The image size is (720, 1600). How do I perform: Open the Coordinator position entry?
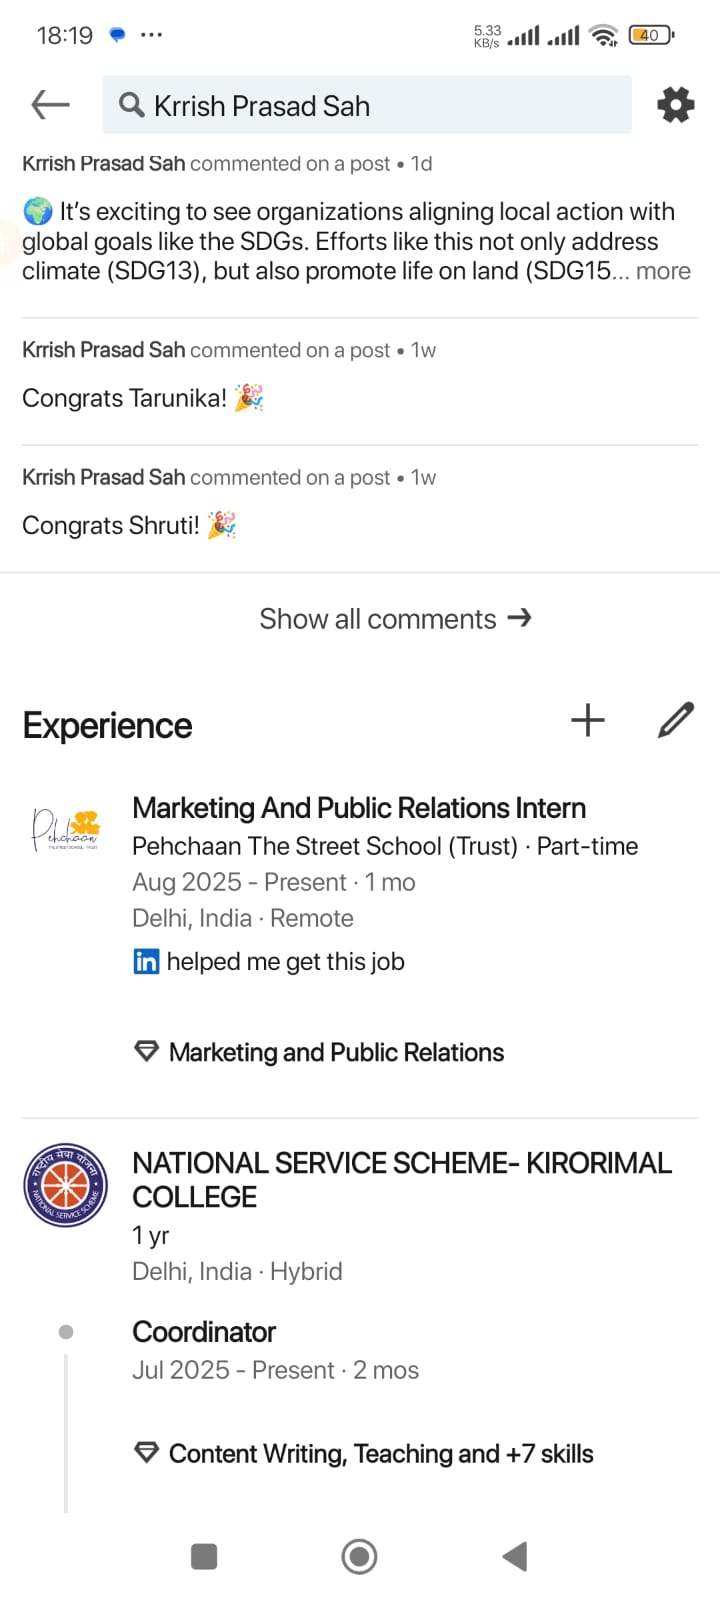(204, 1332)
